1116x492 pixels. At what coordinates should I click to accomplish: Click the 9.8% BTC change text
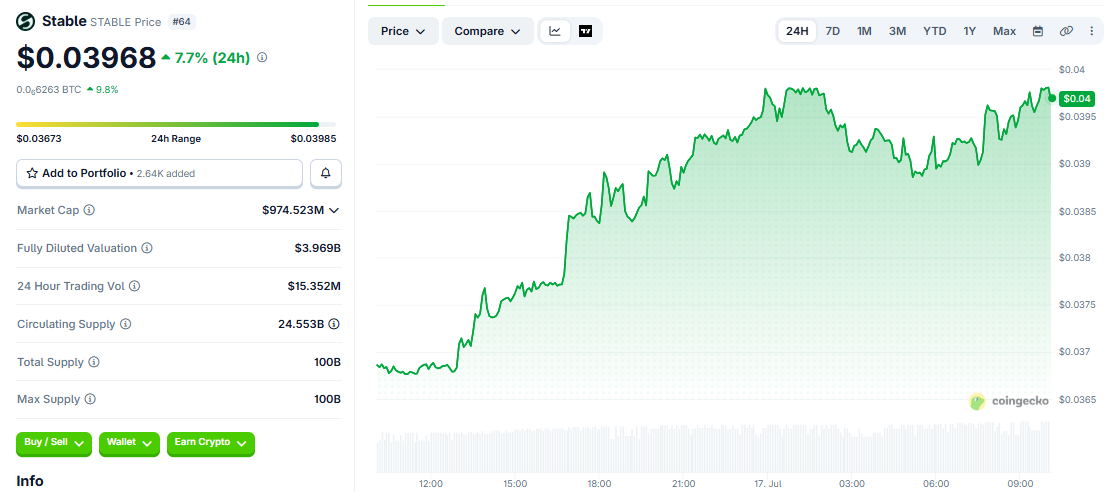click(107, 90)
